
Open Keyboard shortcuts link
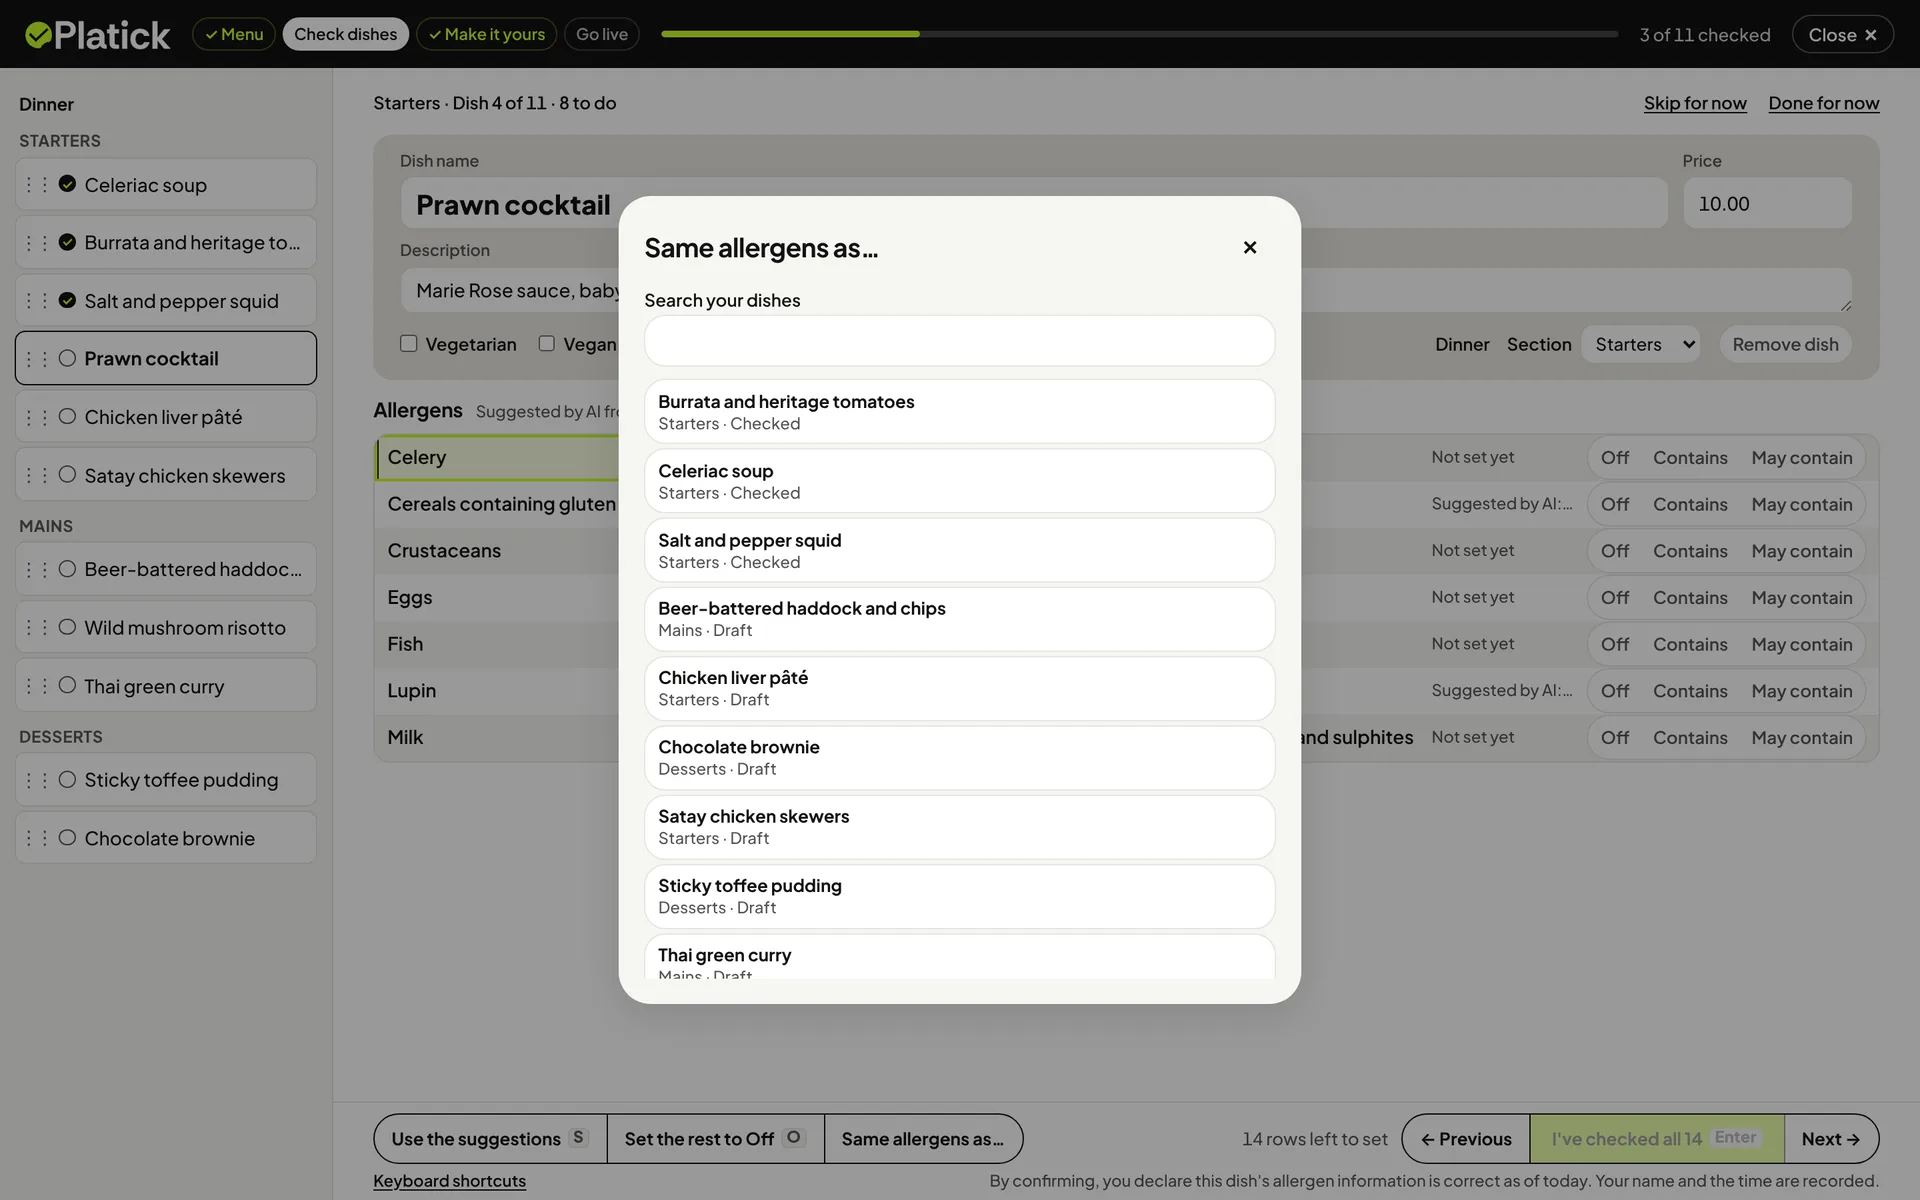449,1181
